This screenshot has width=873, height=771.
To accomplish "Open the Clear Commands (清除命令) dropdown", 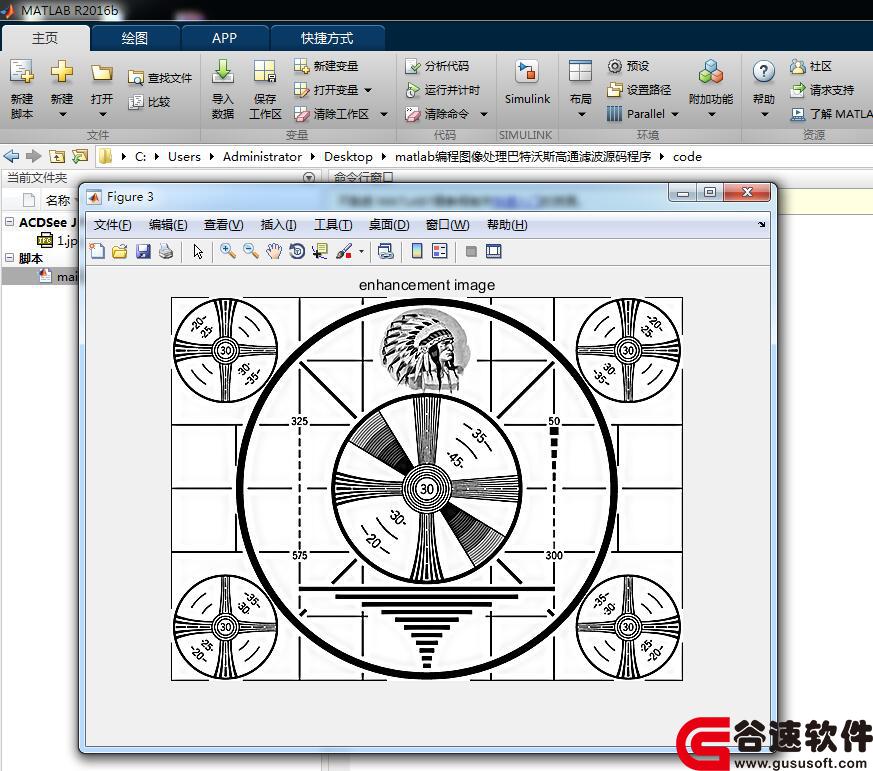I will 484,114.
